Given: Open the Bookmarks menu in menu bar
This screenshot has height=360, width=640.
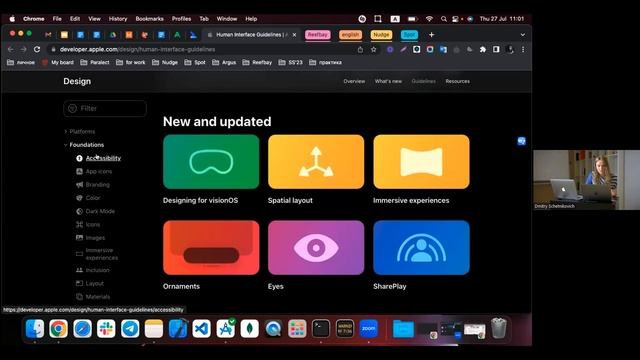Looking at the screenshot, I should (x=149, y=19).
